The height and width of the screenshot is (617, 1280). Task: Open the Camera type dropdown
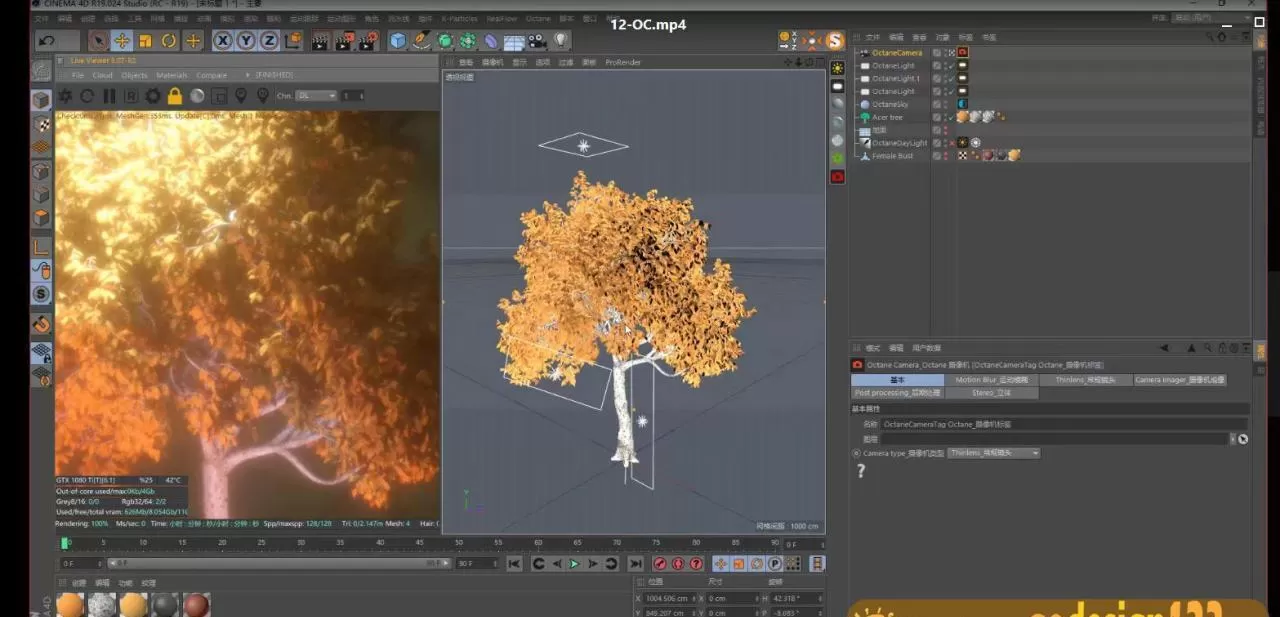tap(993, 453)
